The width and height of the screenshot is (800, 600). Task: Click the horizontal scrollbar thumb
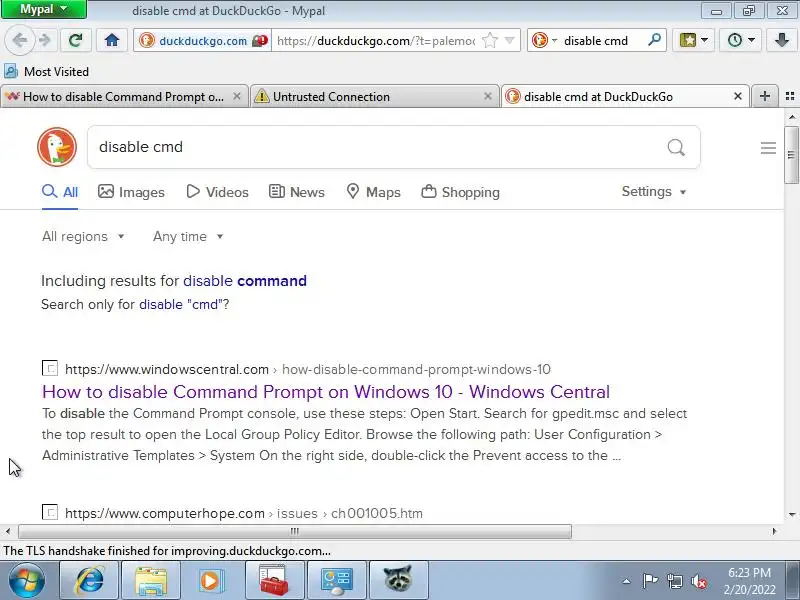[295, 532]
